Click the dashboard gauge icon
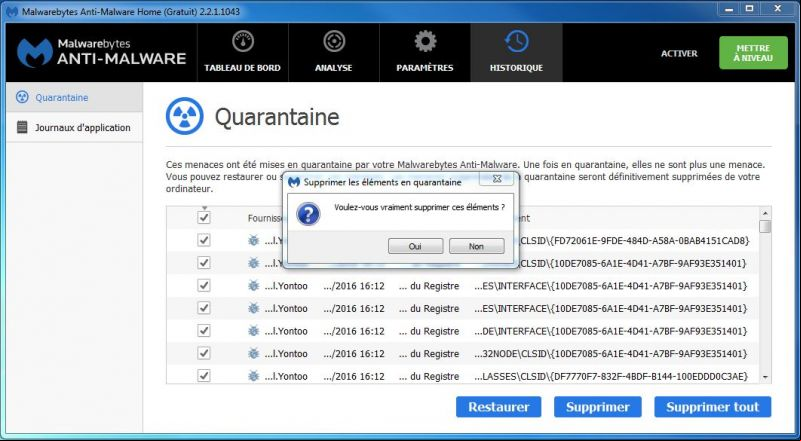Screen dimensions: 801x441 pyautogui.click(x=243, y=42)
